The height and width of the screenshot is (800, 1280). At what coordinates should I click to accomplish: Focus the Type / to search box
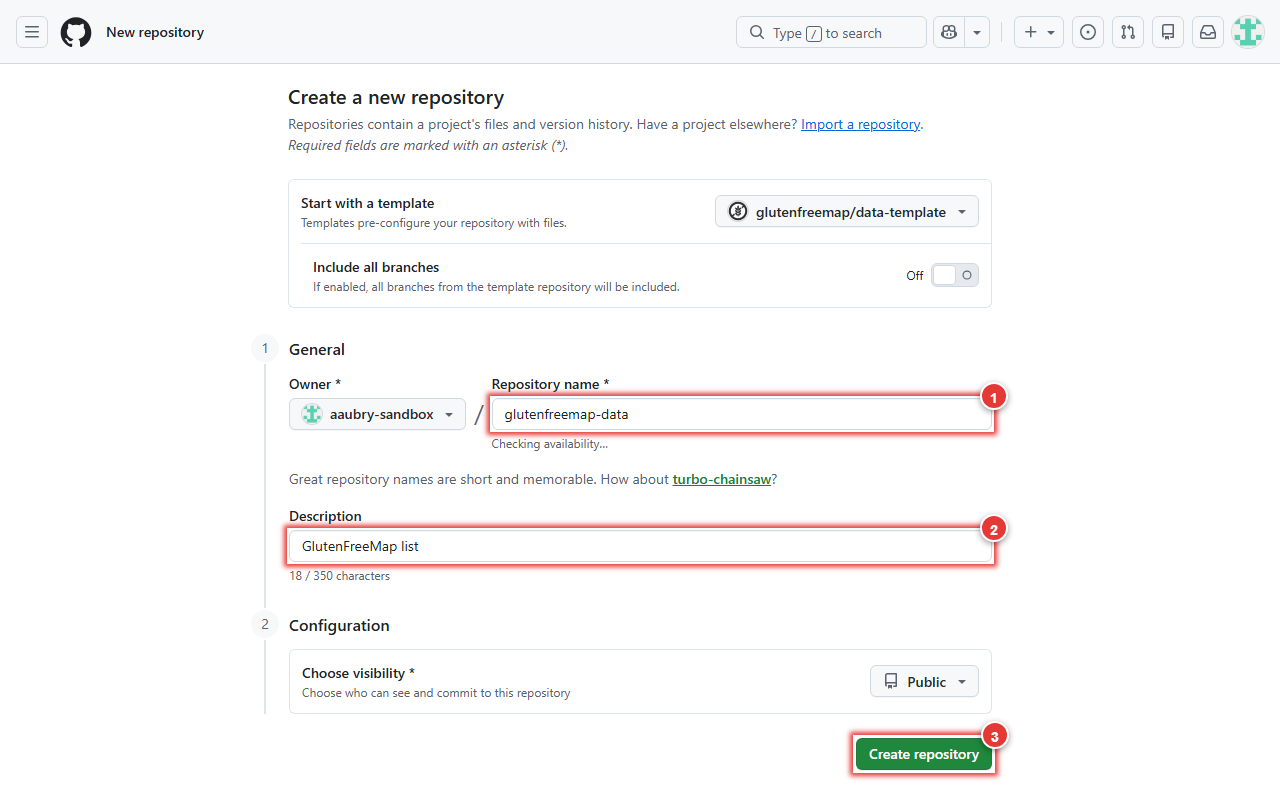[x=831, y=32]
